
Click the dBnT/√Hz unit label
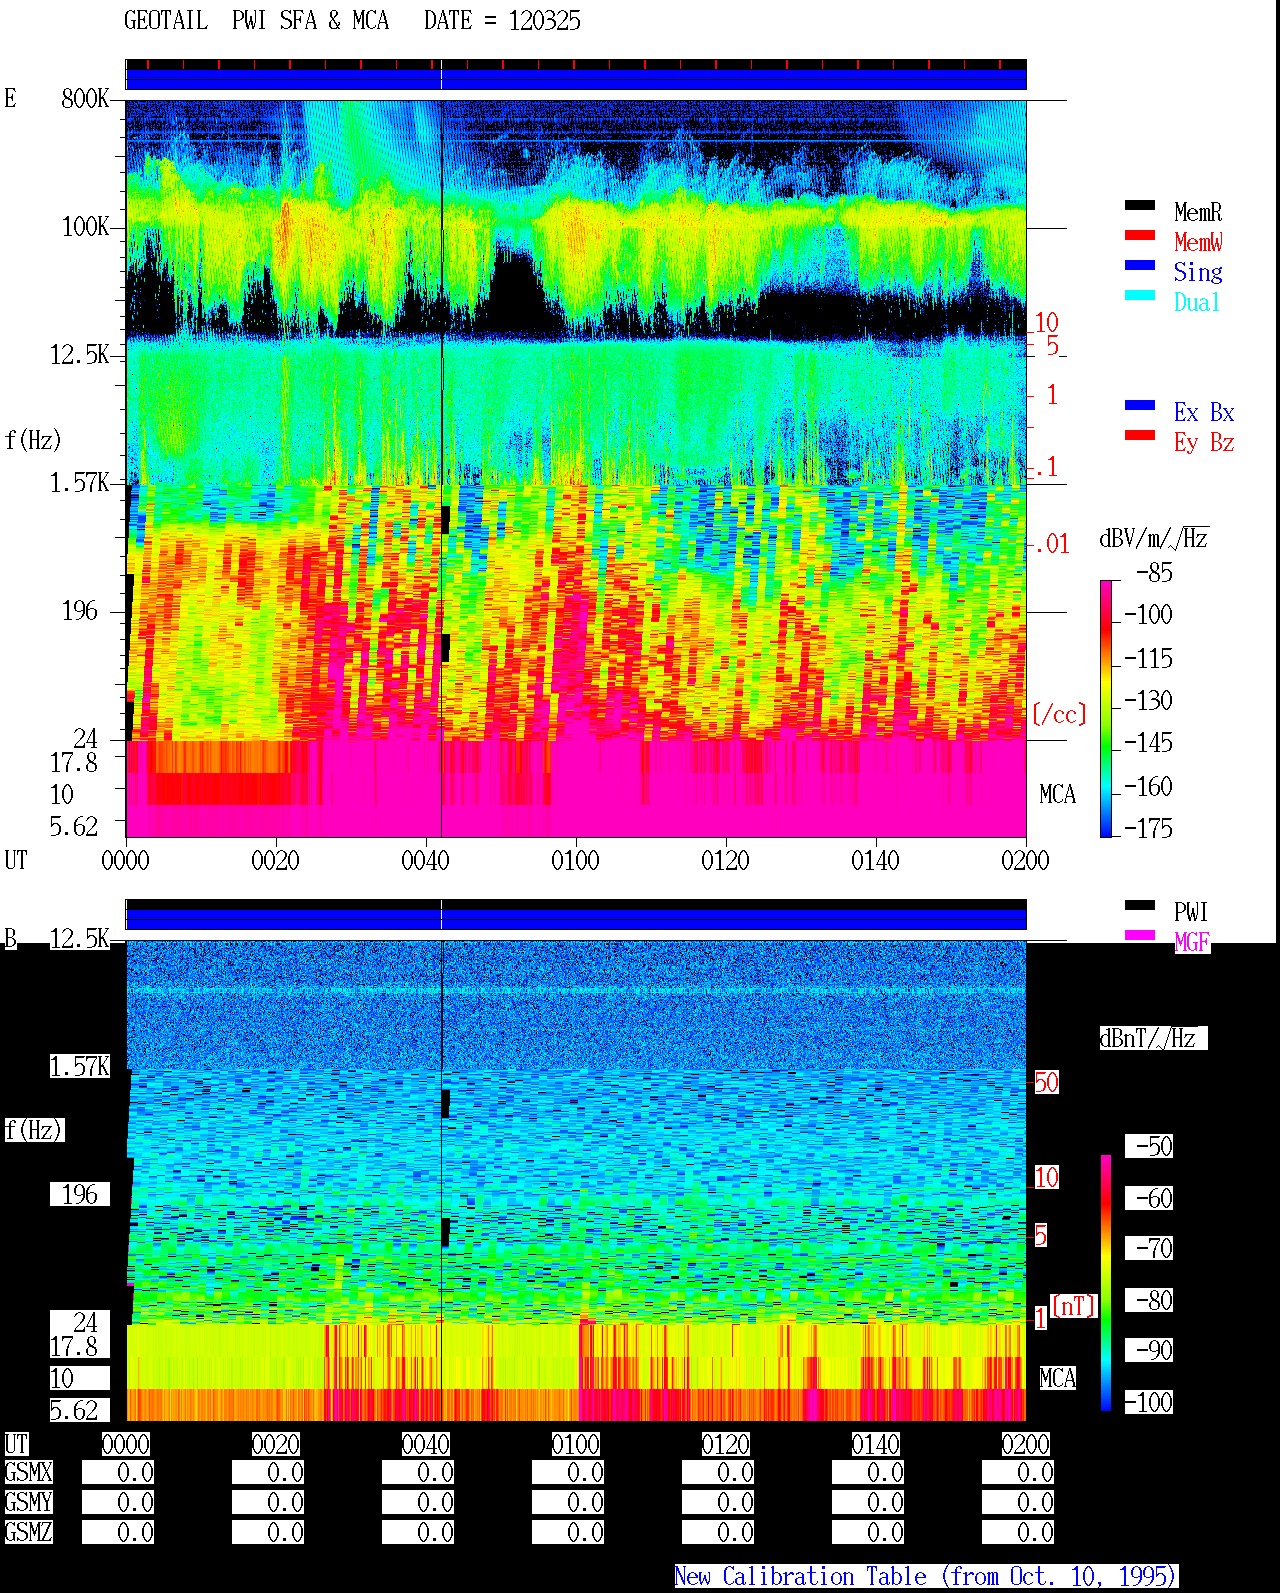click(1153, 1038)
